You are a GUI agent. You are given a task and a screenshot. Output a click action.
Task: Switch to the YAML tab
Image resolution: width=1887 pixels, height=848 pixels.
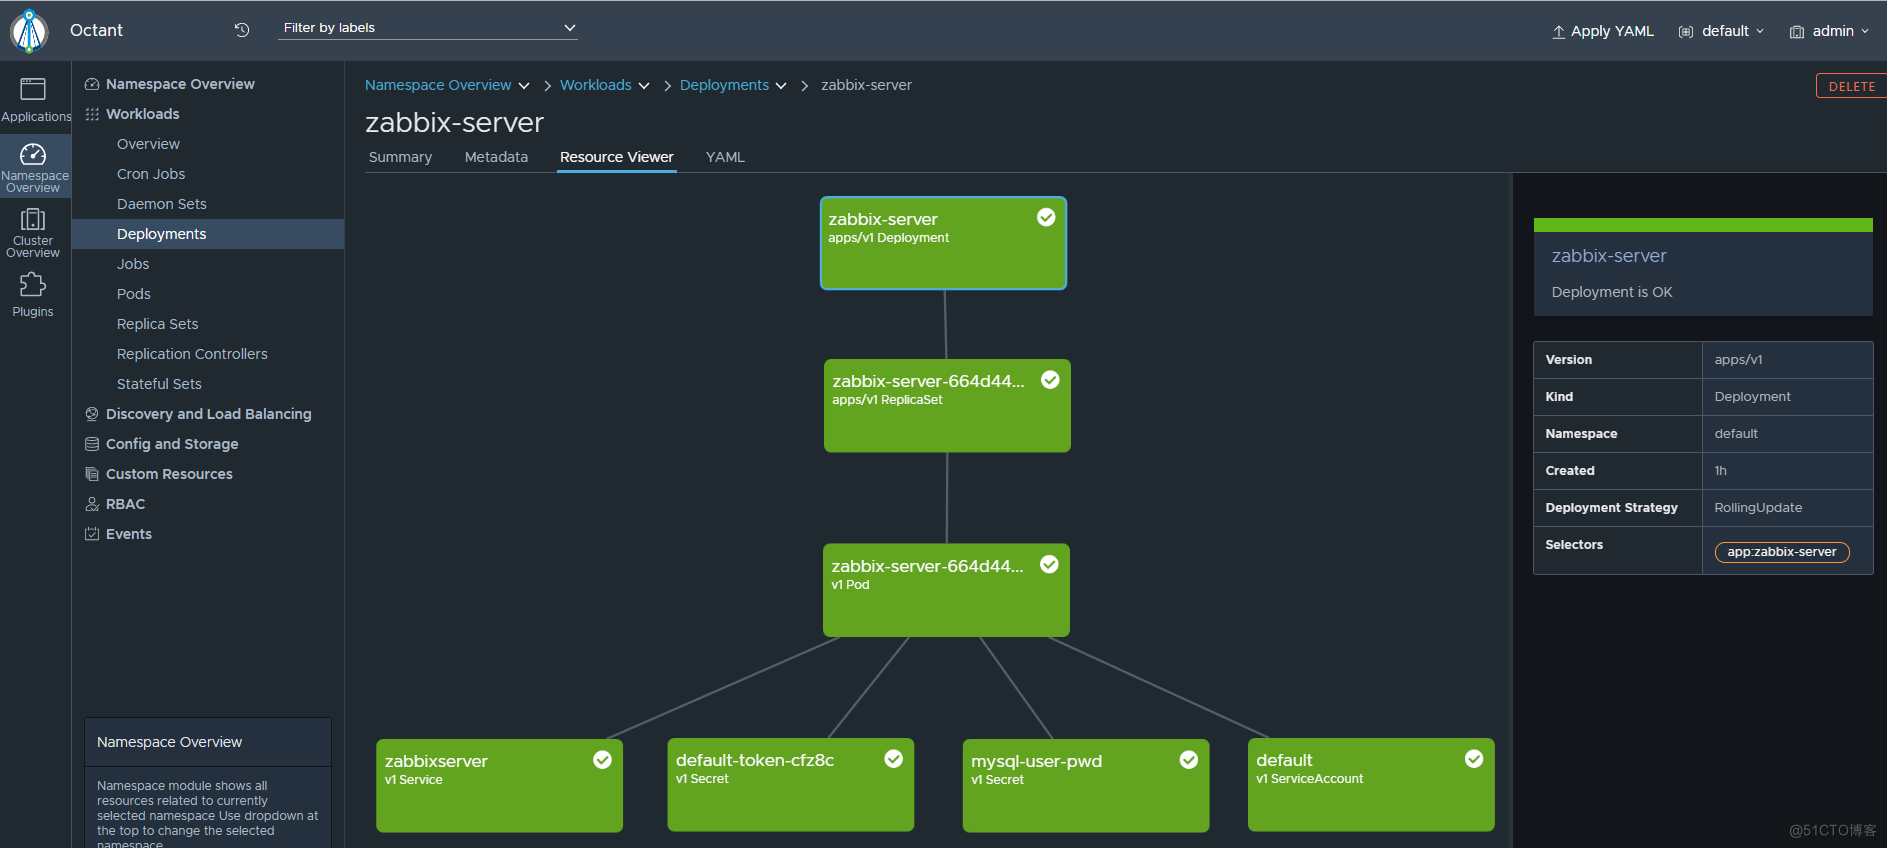pyautogui.click(x=725, y=157)
